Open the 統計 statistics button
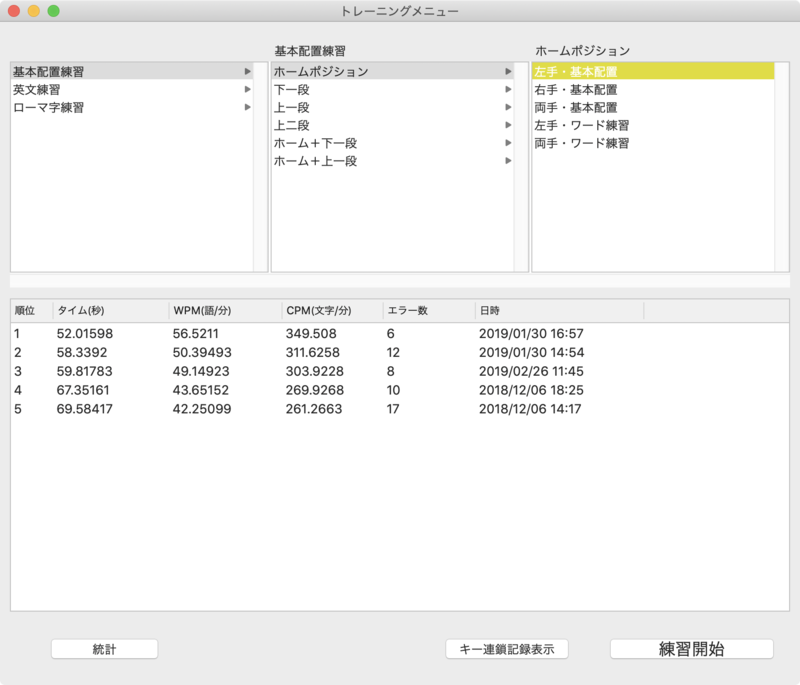 [x=105, y=649]
